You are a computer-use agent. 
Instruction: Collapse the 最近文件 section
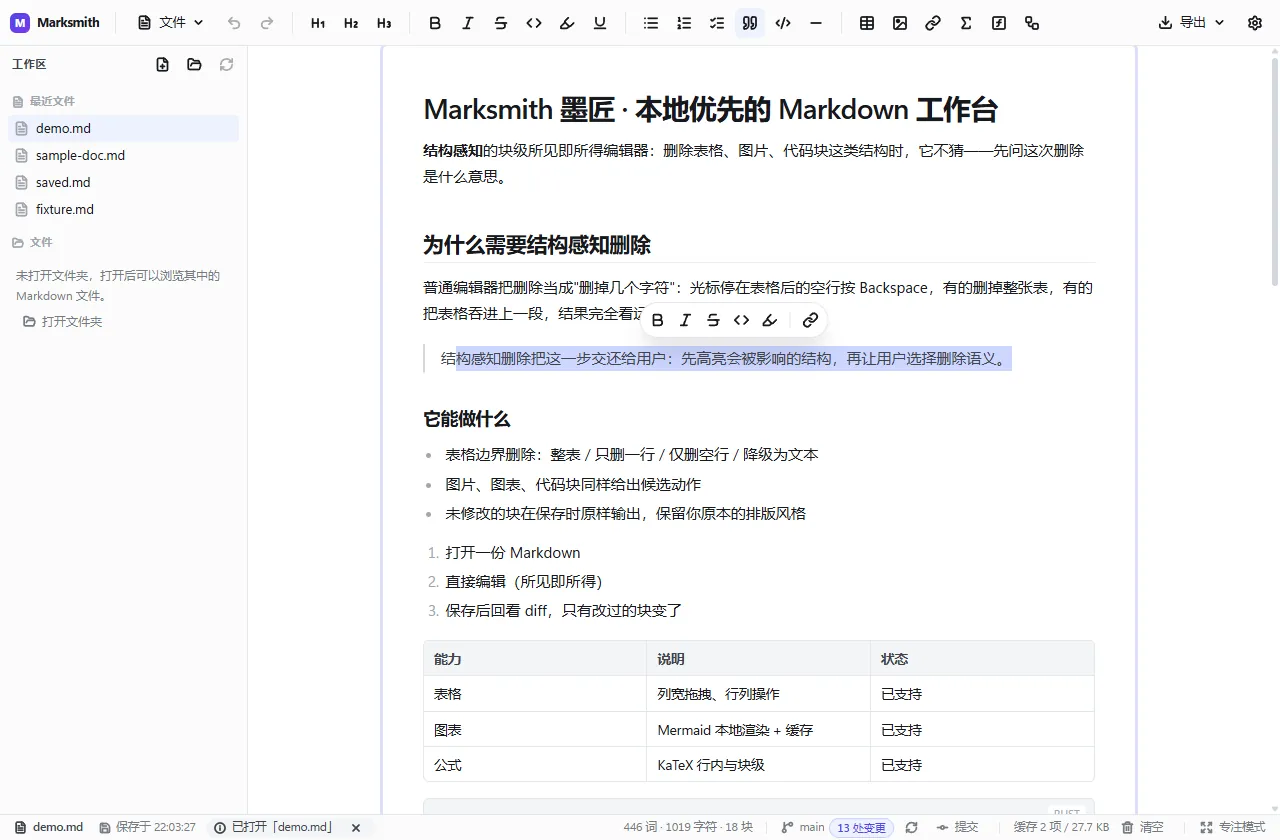pos(44,101)
